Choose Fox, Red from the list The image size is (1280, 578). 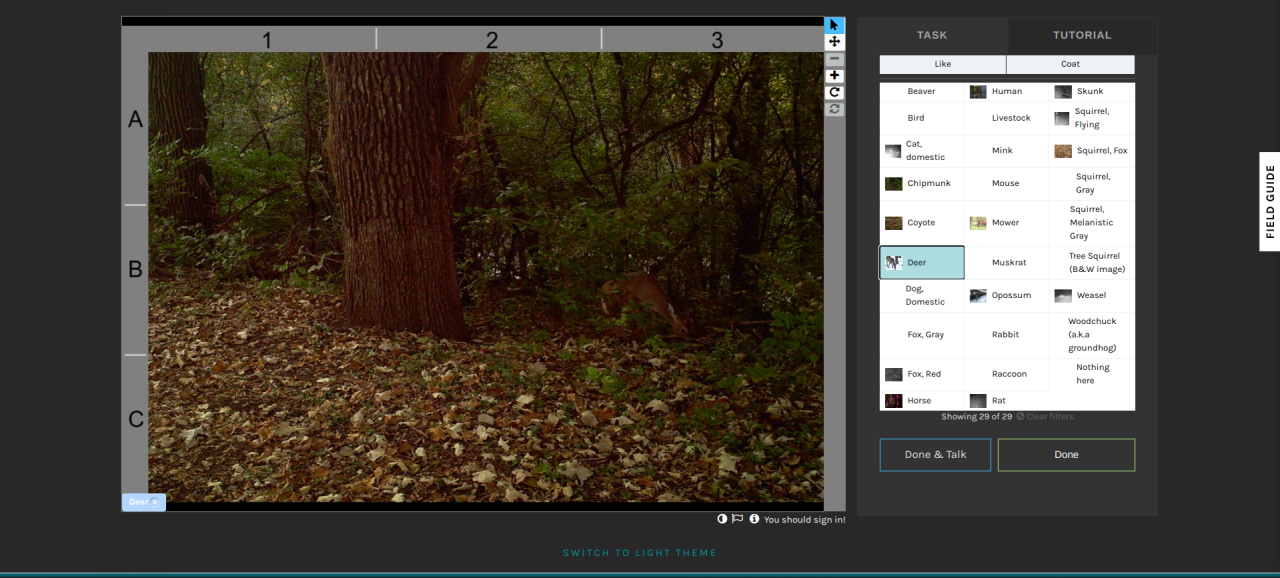922,374
